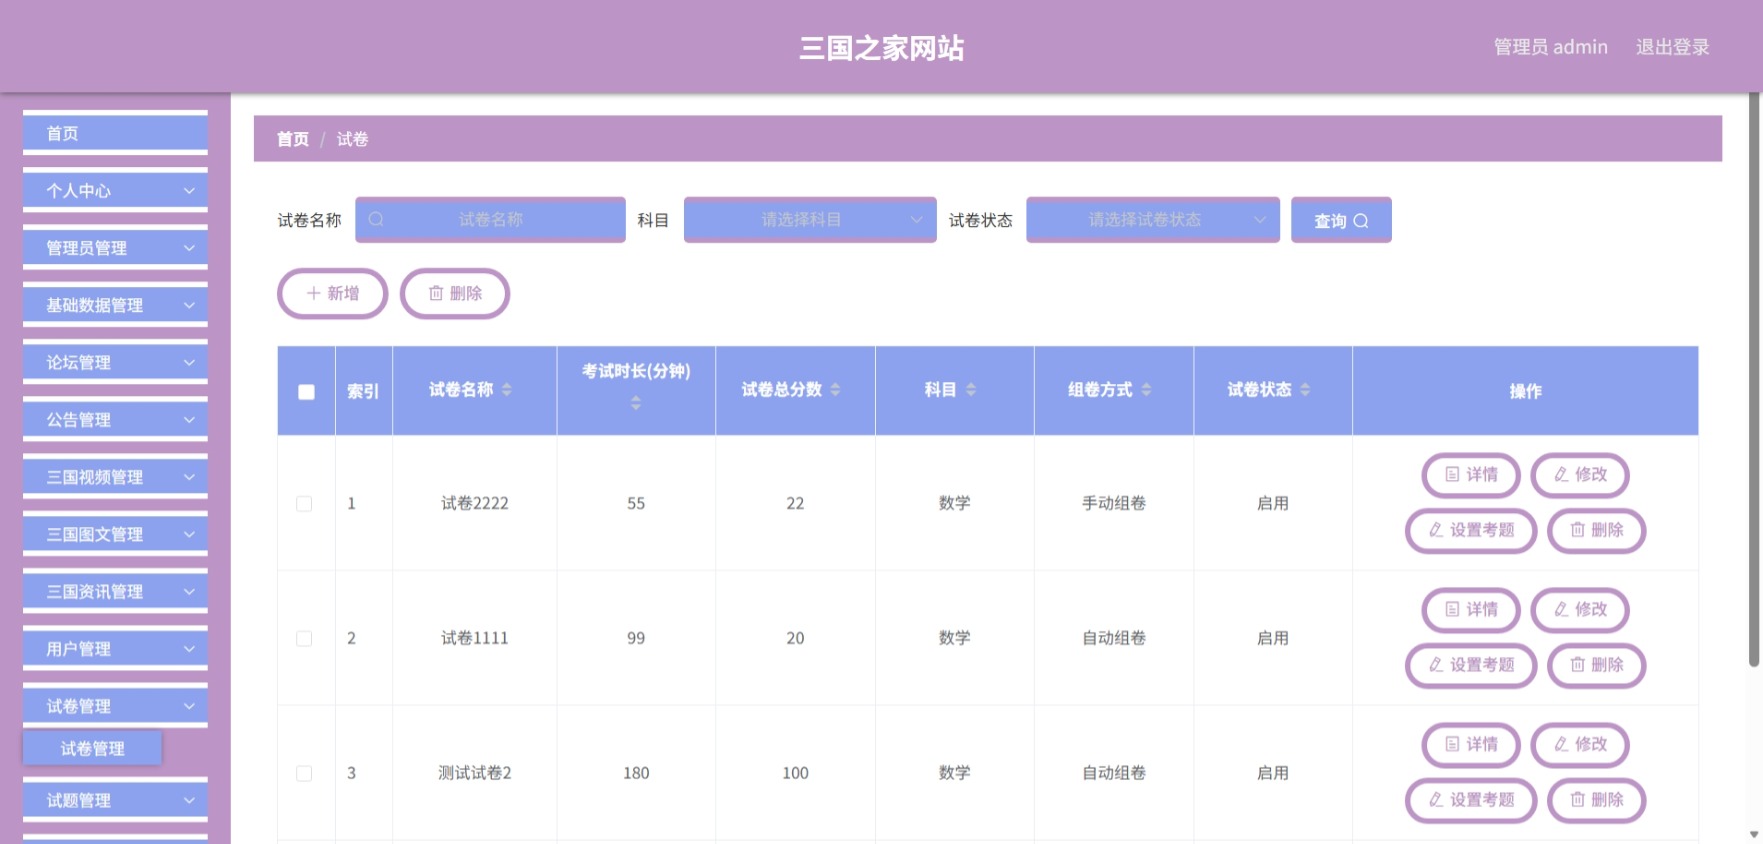Click the 操作 column header
Image resolution: width=1763 pixels, height=844 pixels.
pos(1525,391)
